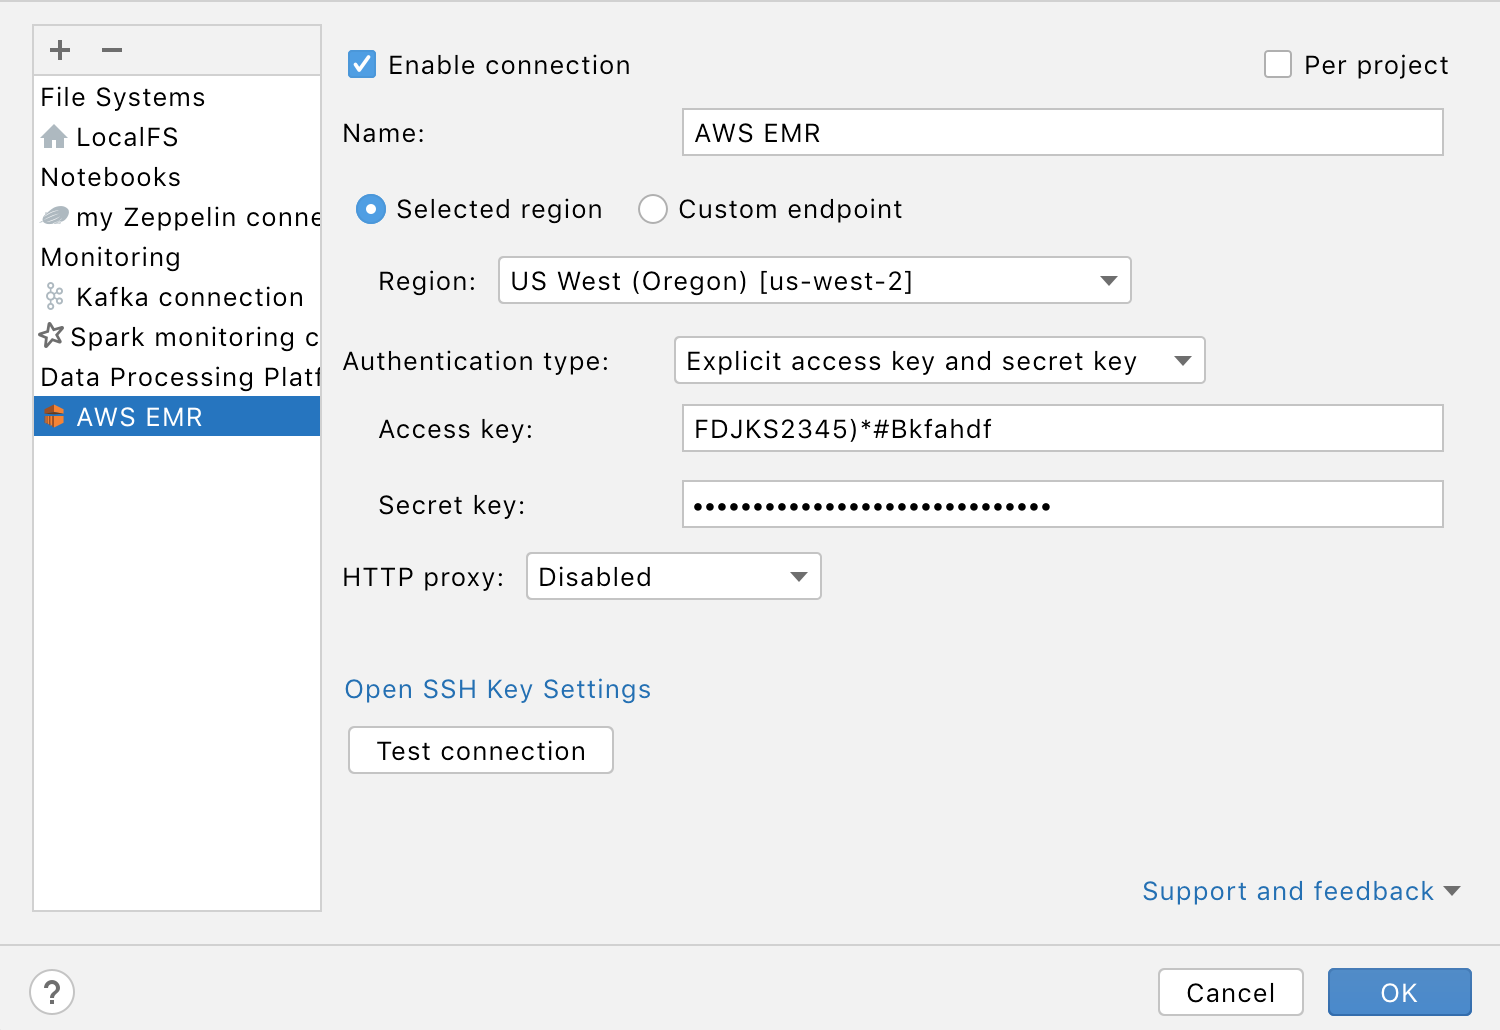Check the Per project checkbox
Image resolution: width=1500 pixels, height=1030 pixels.
tap(1278, 65)
